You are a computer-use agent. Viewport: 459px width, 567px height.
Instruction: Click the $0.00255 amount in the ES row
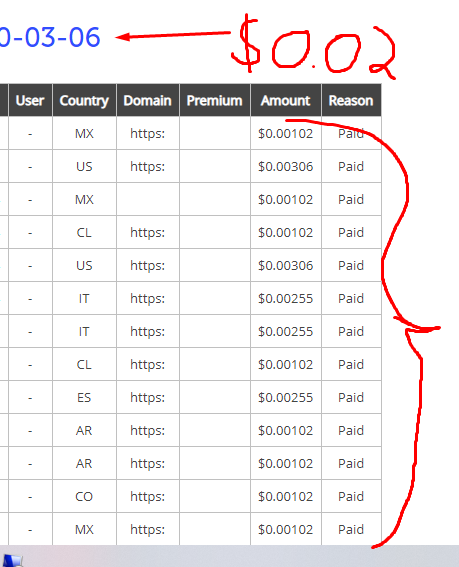(x=285, y=397)
